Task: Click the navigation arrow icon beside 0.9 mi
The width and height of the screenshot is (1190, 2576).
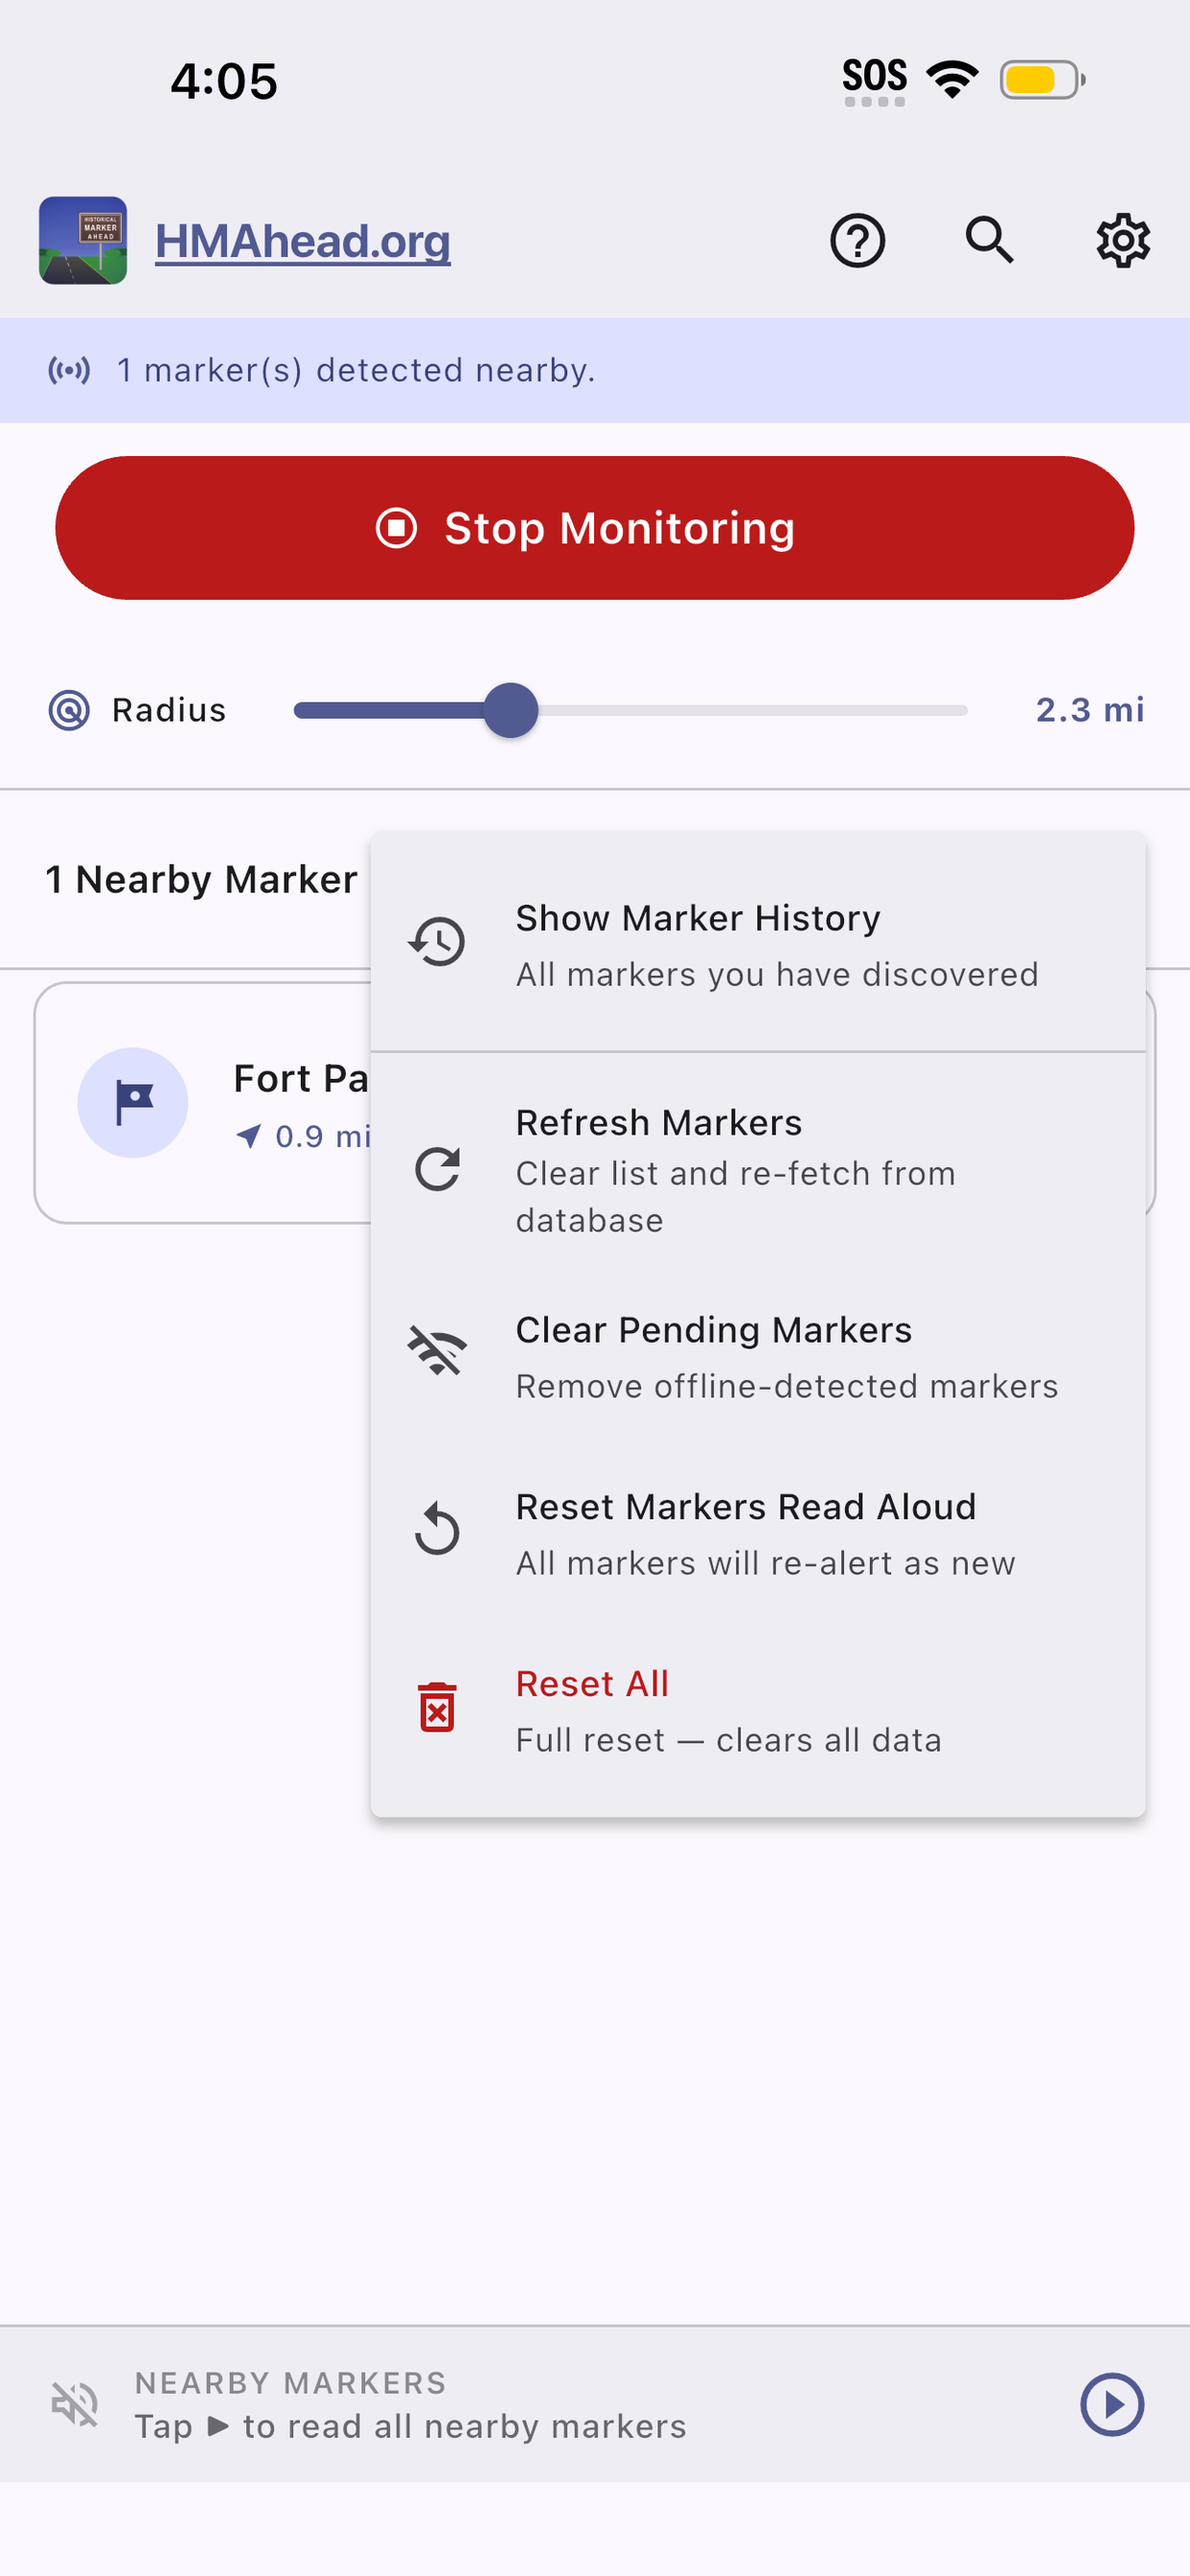Action: pyautogui.click(x=248, y=1136)
